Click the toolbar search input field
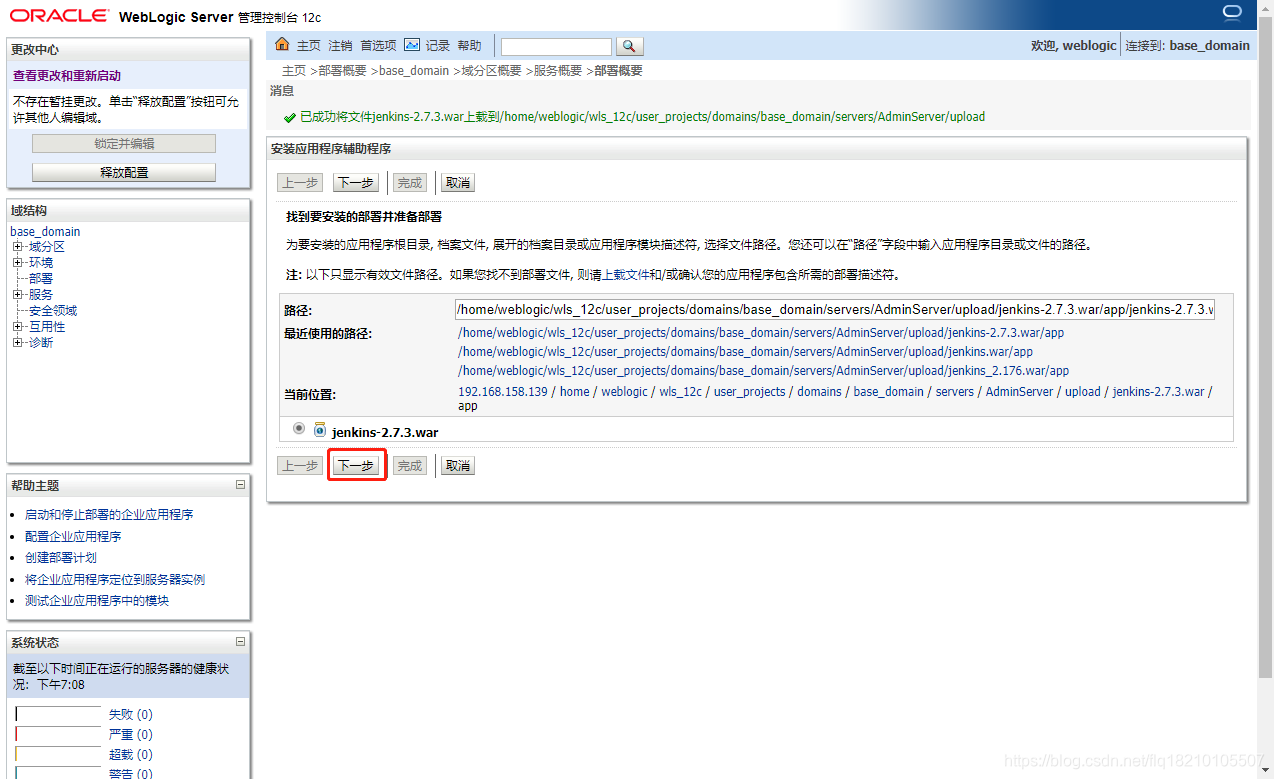The image size is (1274, 779). coord(556,47)
